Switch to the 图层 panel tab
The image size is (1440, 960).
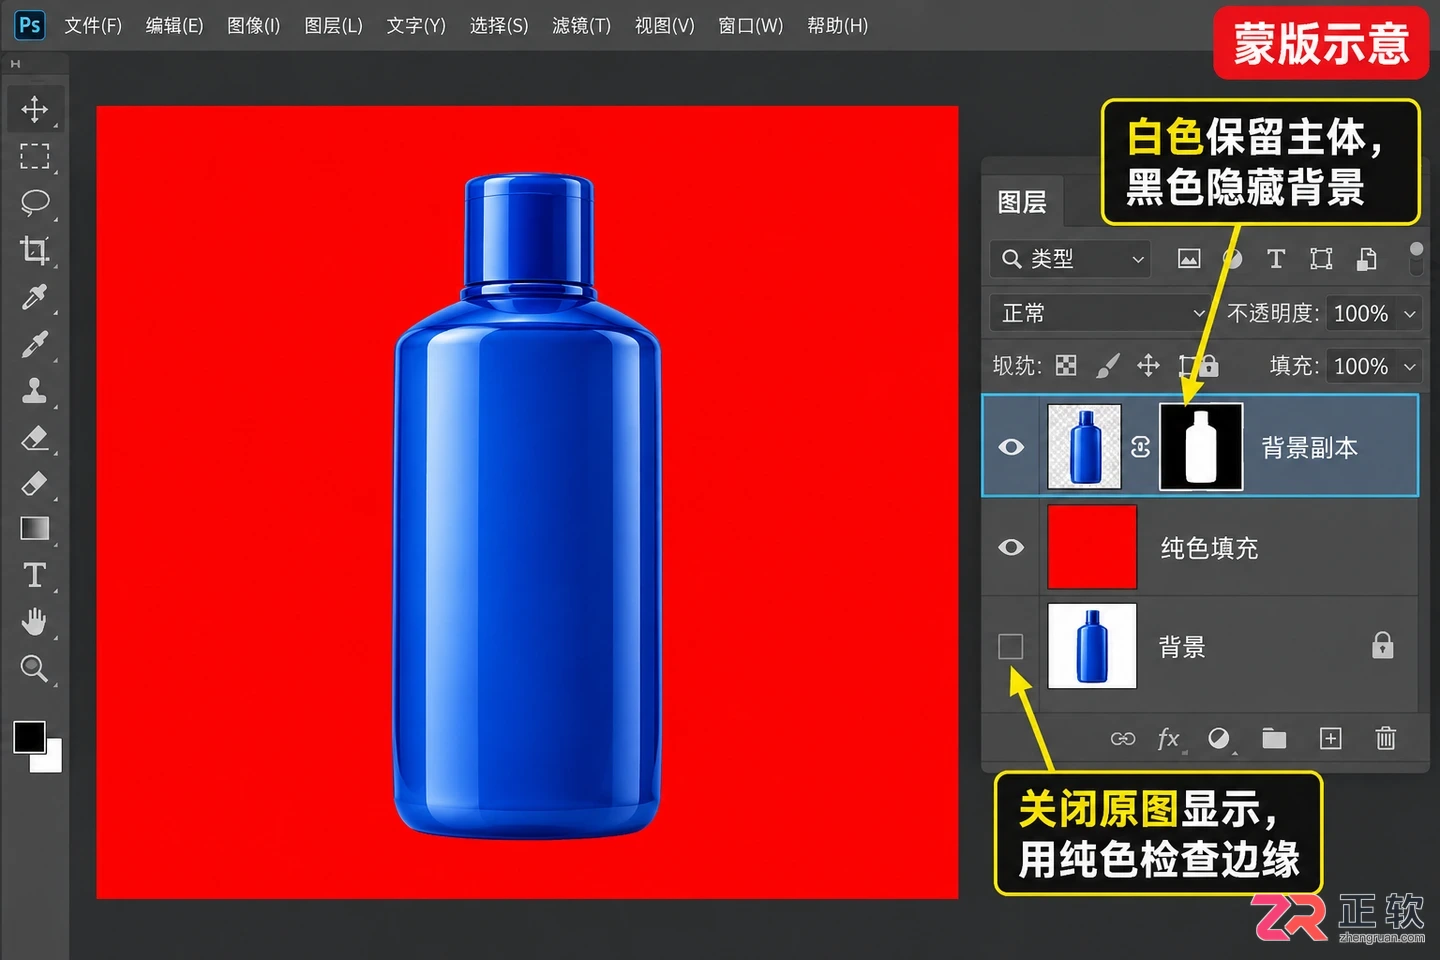point(1022,202)
